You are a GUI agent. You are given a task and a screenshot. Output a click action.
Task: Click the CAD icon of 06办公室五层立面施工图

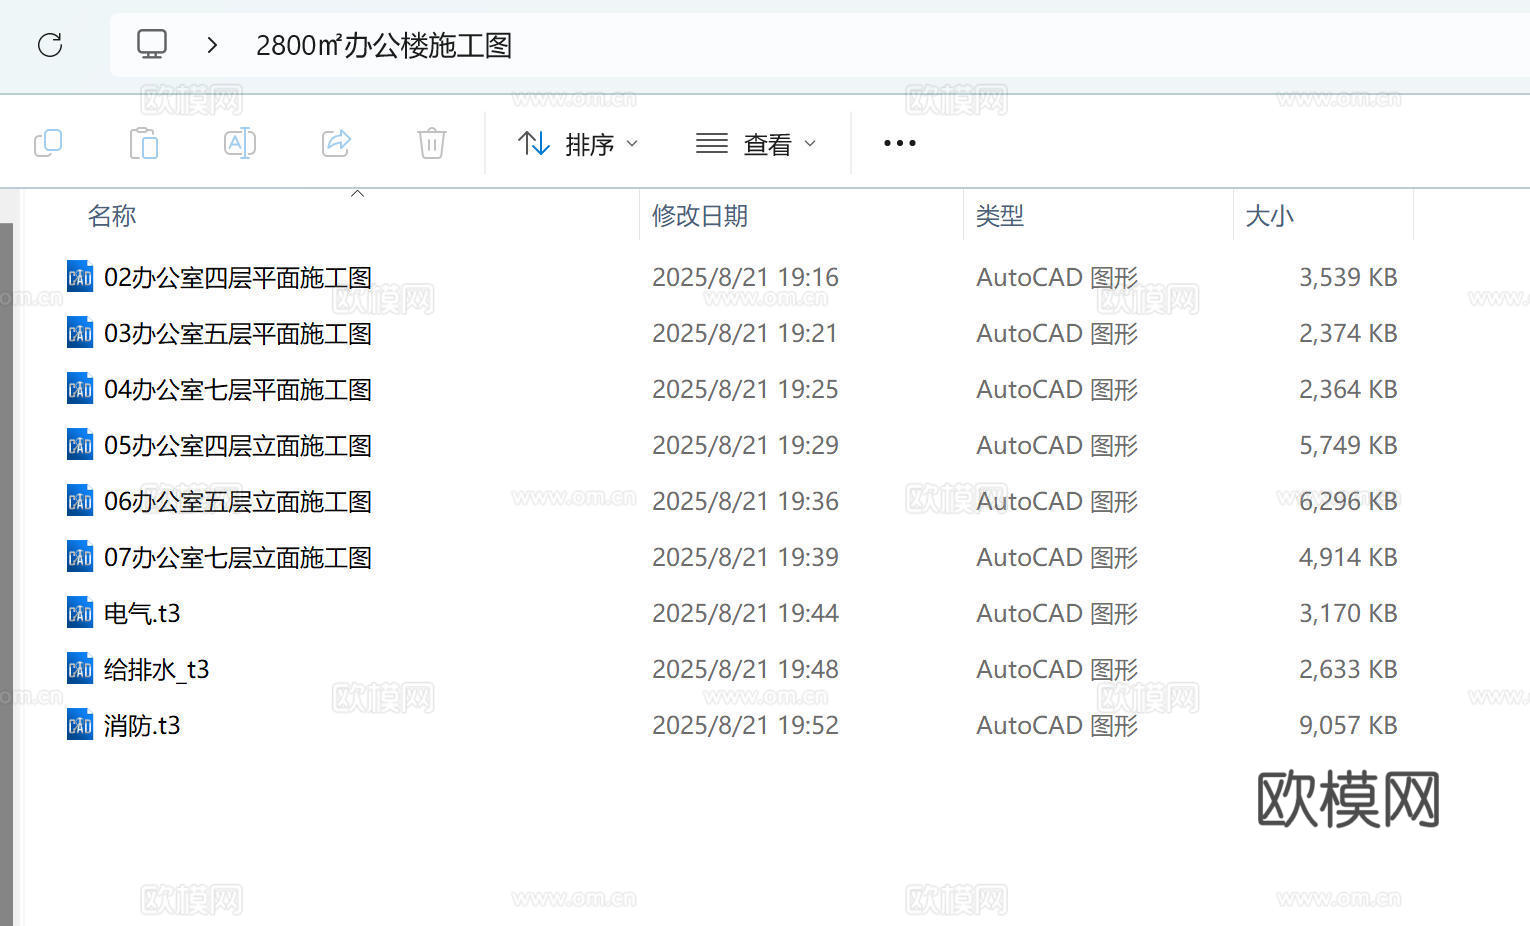pyautogui.click(x=80, y=501)
